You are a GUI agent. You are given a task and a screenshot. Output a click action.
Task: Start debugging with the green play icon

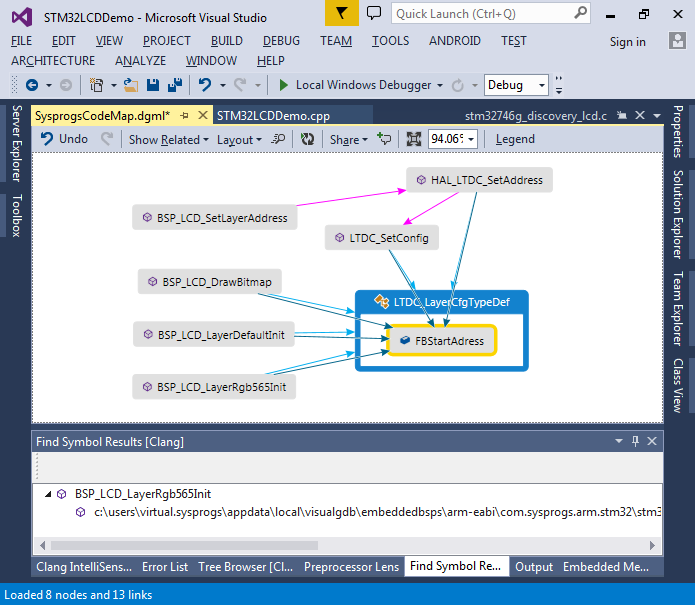coord(284,85)
